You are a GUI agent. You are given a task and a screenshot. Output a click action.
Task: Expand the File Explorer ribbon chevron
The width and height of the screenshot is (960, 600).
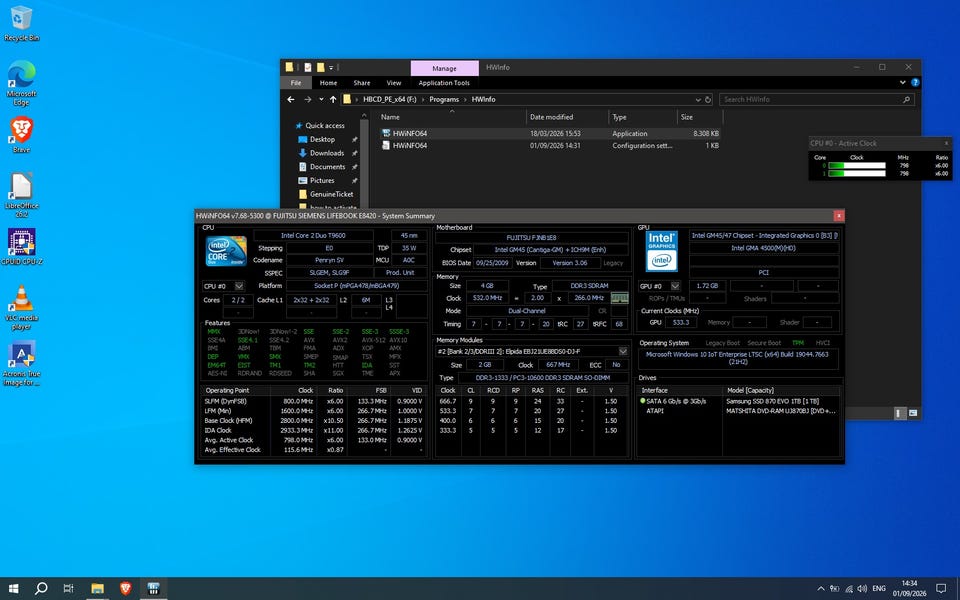click(x=902, y=82)
